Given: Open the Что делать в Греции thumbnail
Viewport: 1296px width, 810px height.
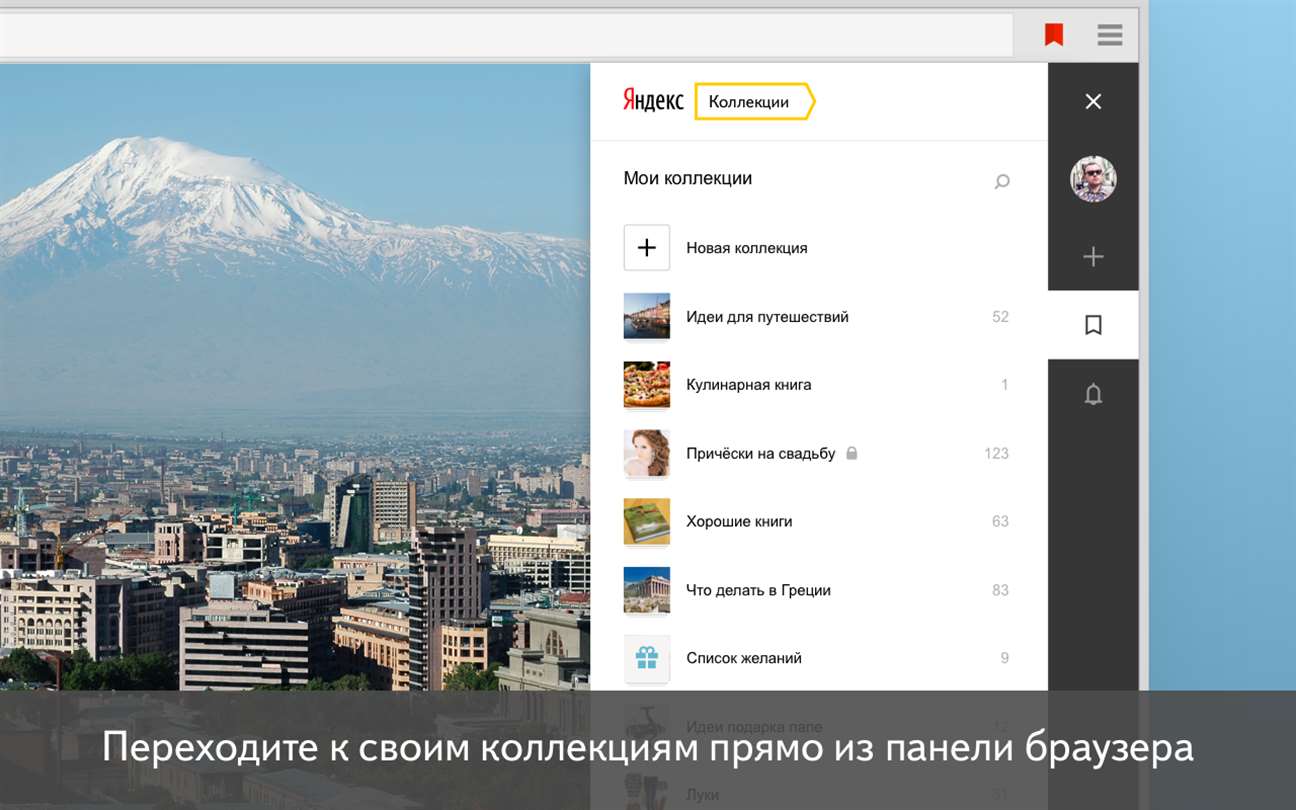Looking at the screenshot, I should [647, 590].
